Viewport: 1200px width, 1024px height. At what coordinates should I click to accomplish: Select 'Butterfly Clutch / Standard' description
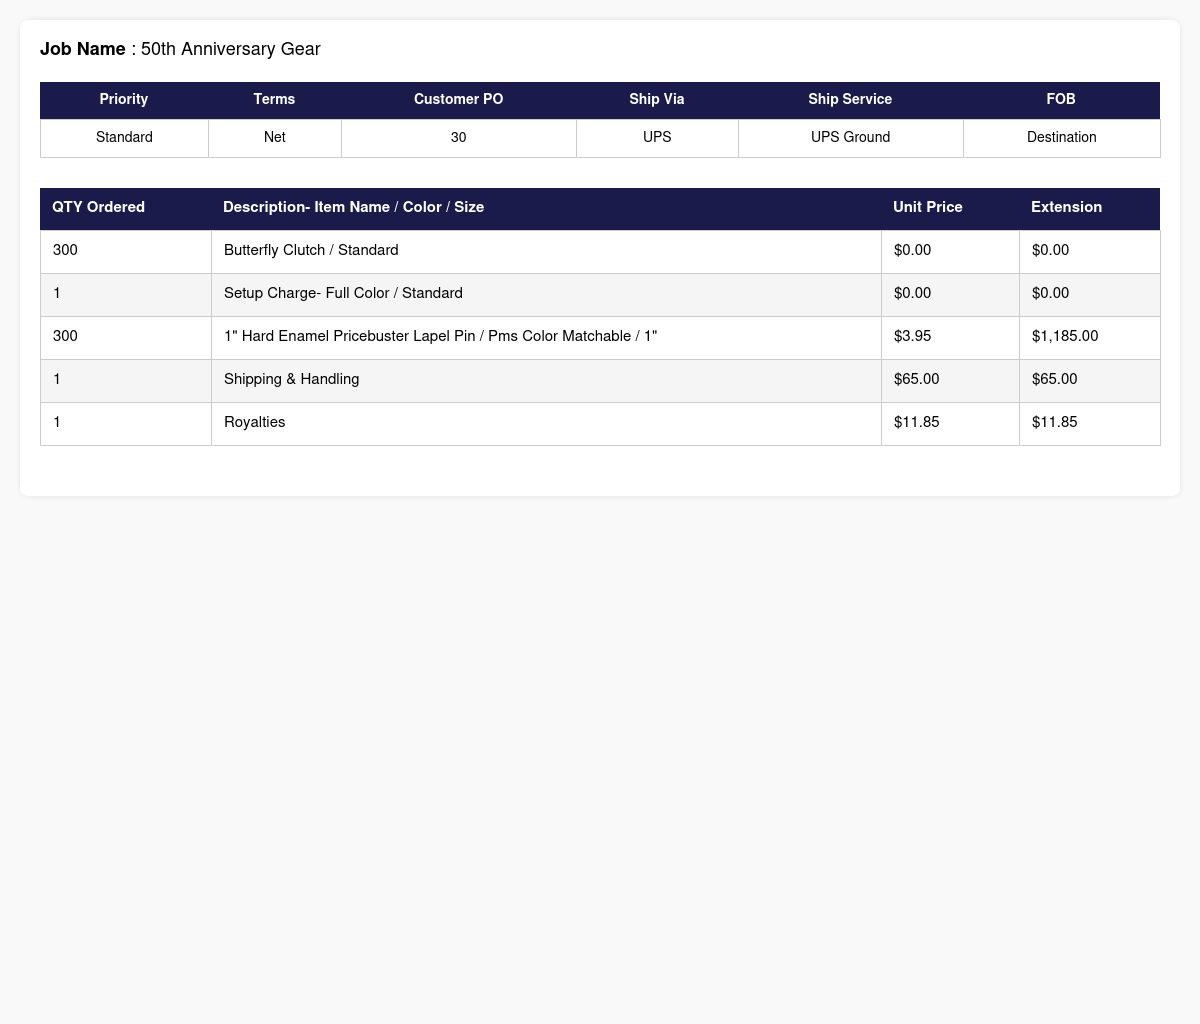[546, 251]
